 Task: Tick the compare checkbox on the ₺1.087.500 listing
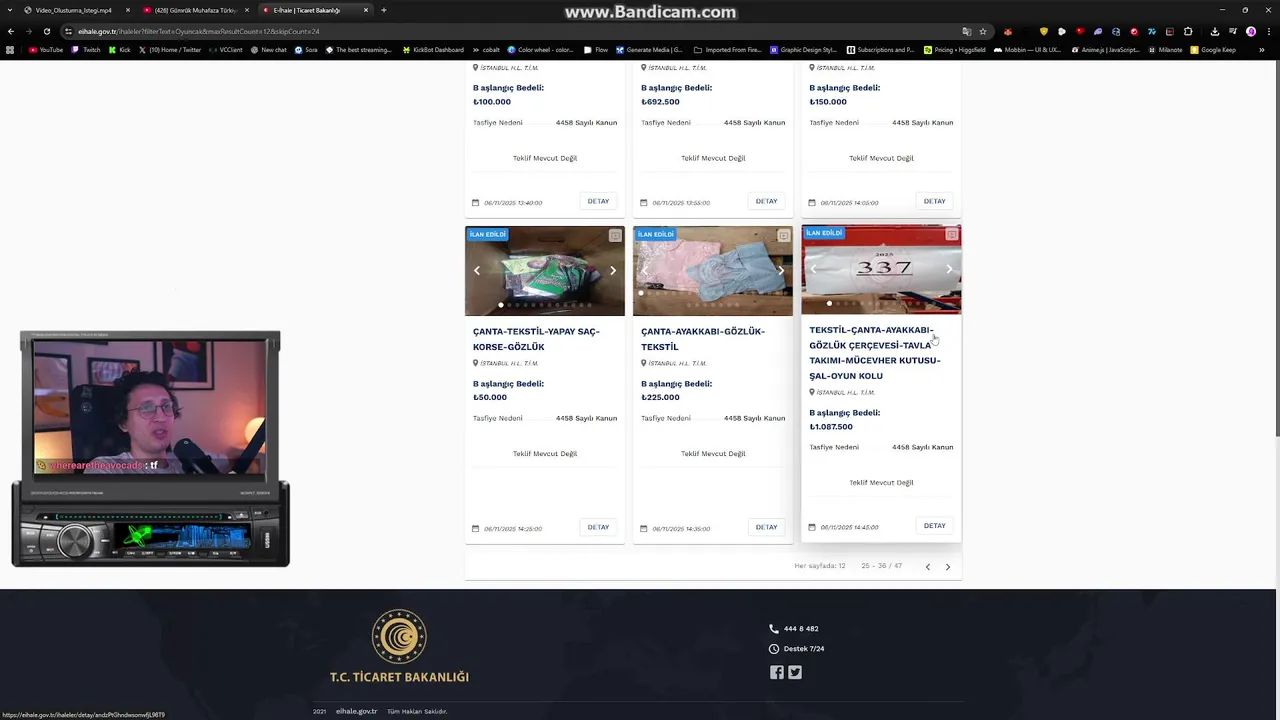point(951,234)
